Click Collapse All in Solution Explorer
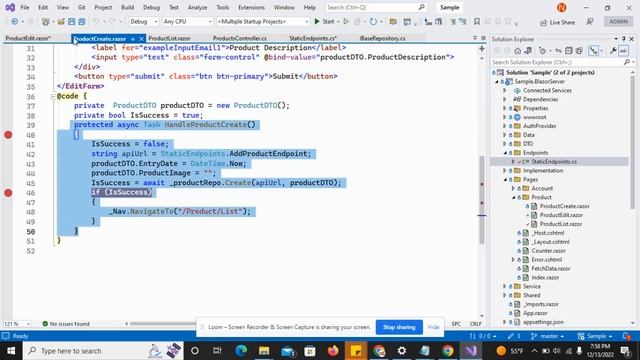 (x=569, y=51)
